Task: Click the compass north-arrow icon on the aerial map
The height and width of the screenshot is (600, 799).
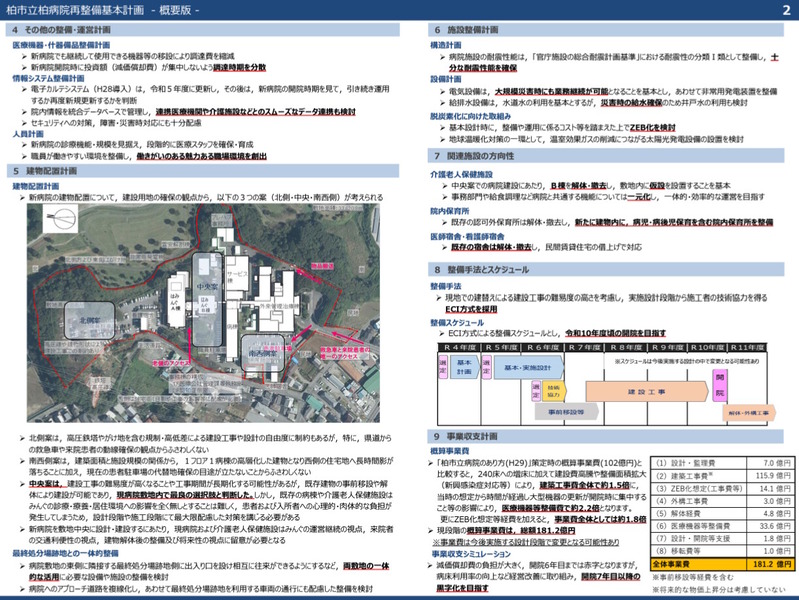Action: click(x=60, y=219)
